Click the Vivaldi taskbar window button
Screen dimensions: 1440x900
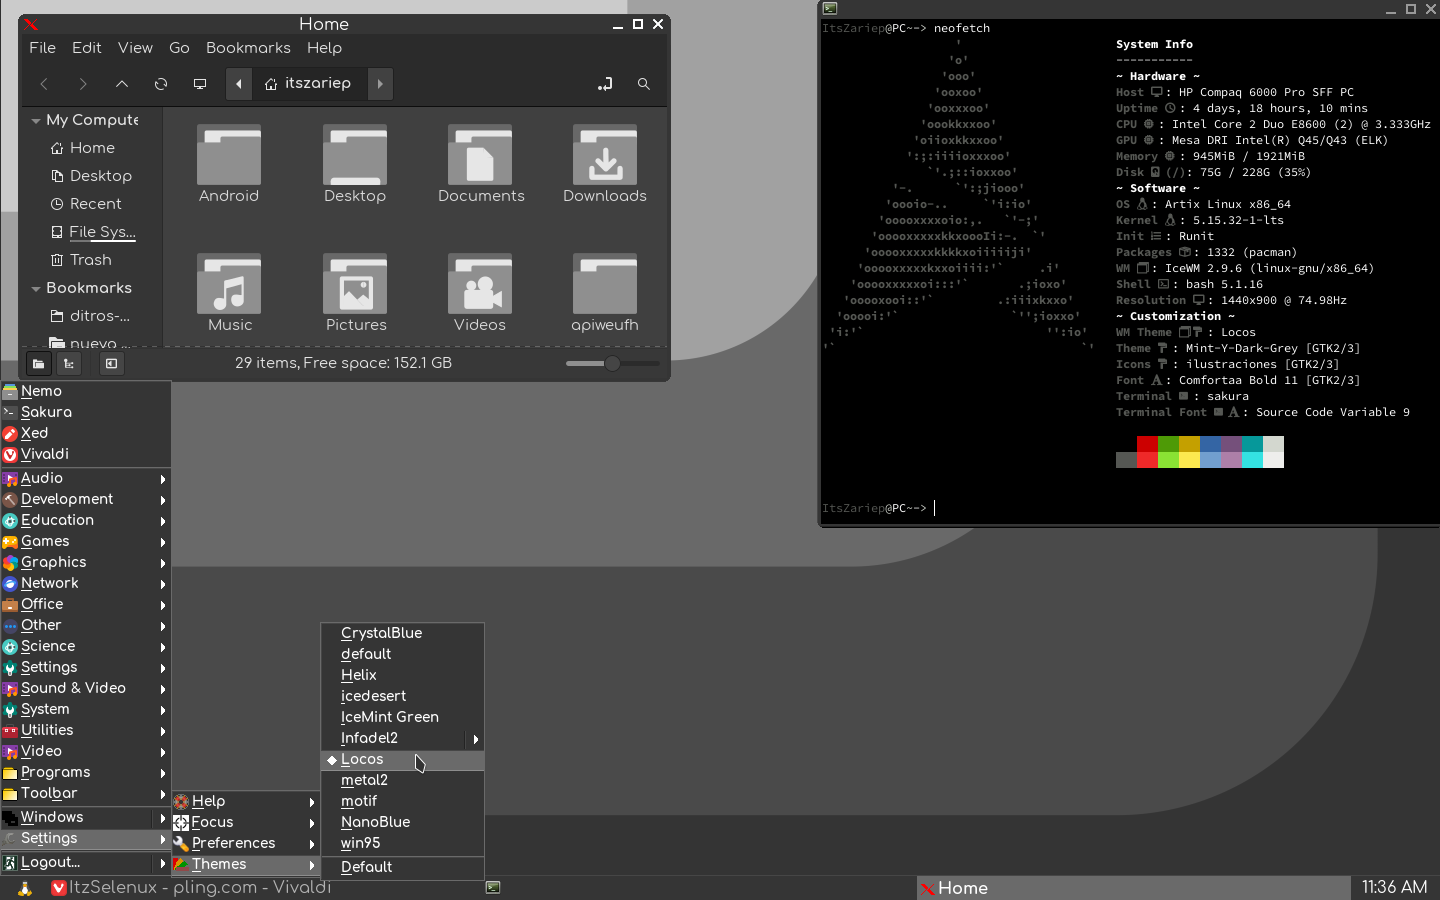point(266,888)
